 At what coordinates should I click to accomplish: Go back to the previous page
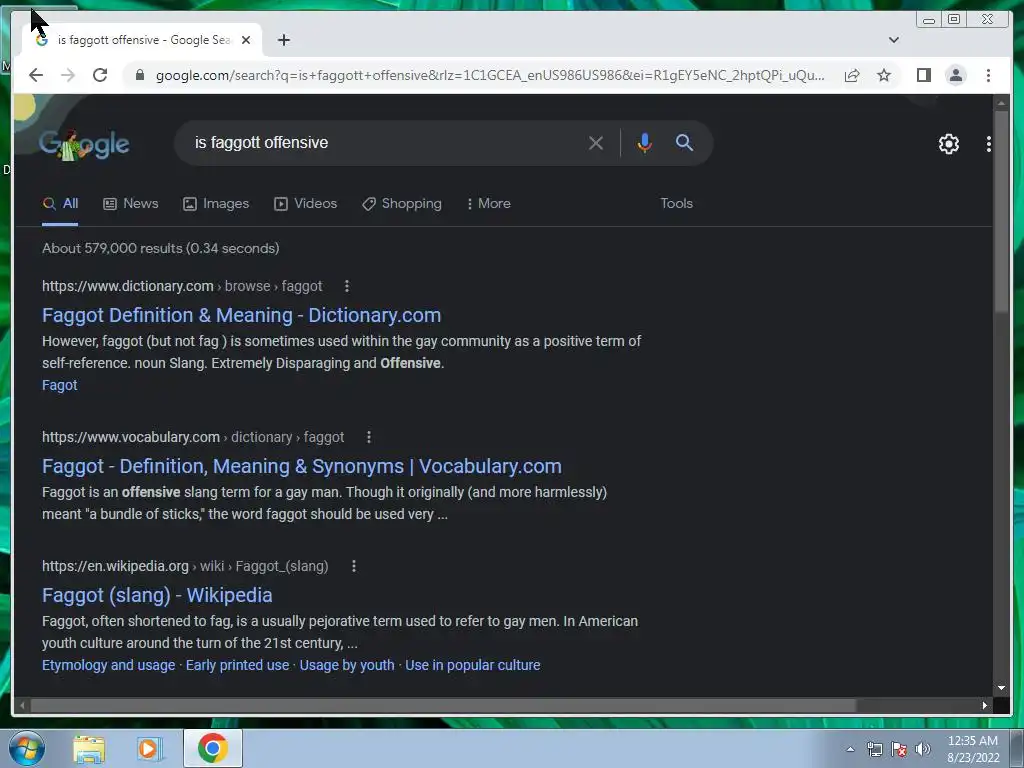click(x=36, y=75)
